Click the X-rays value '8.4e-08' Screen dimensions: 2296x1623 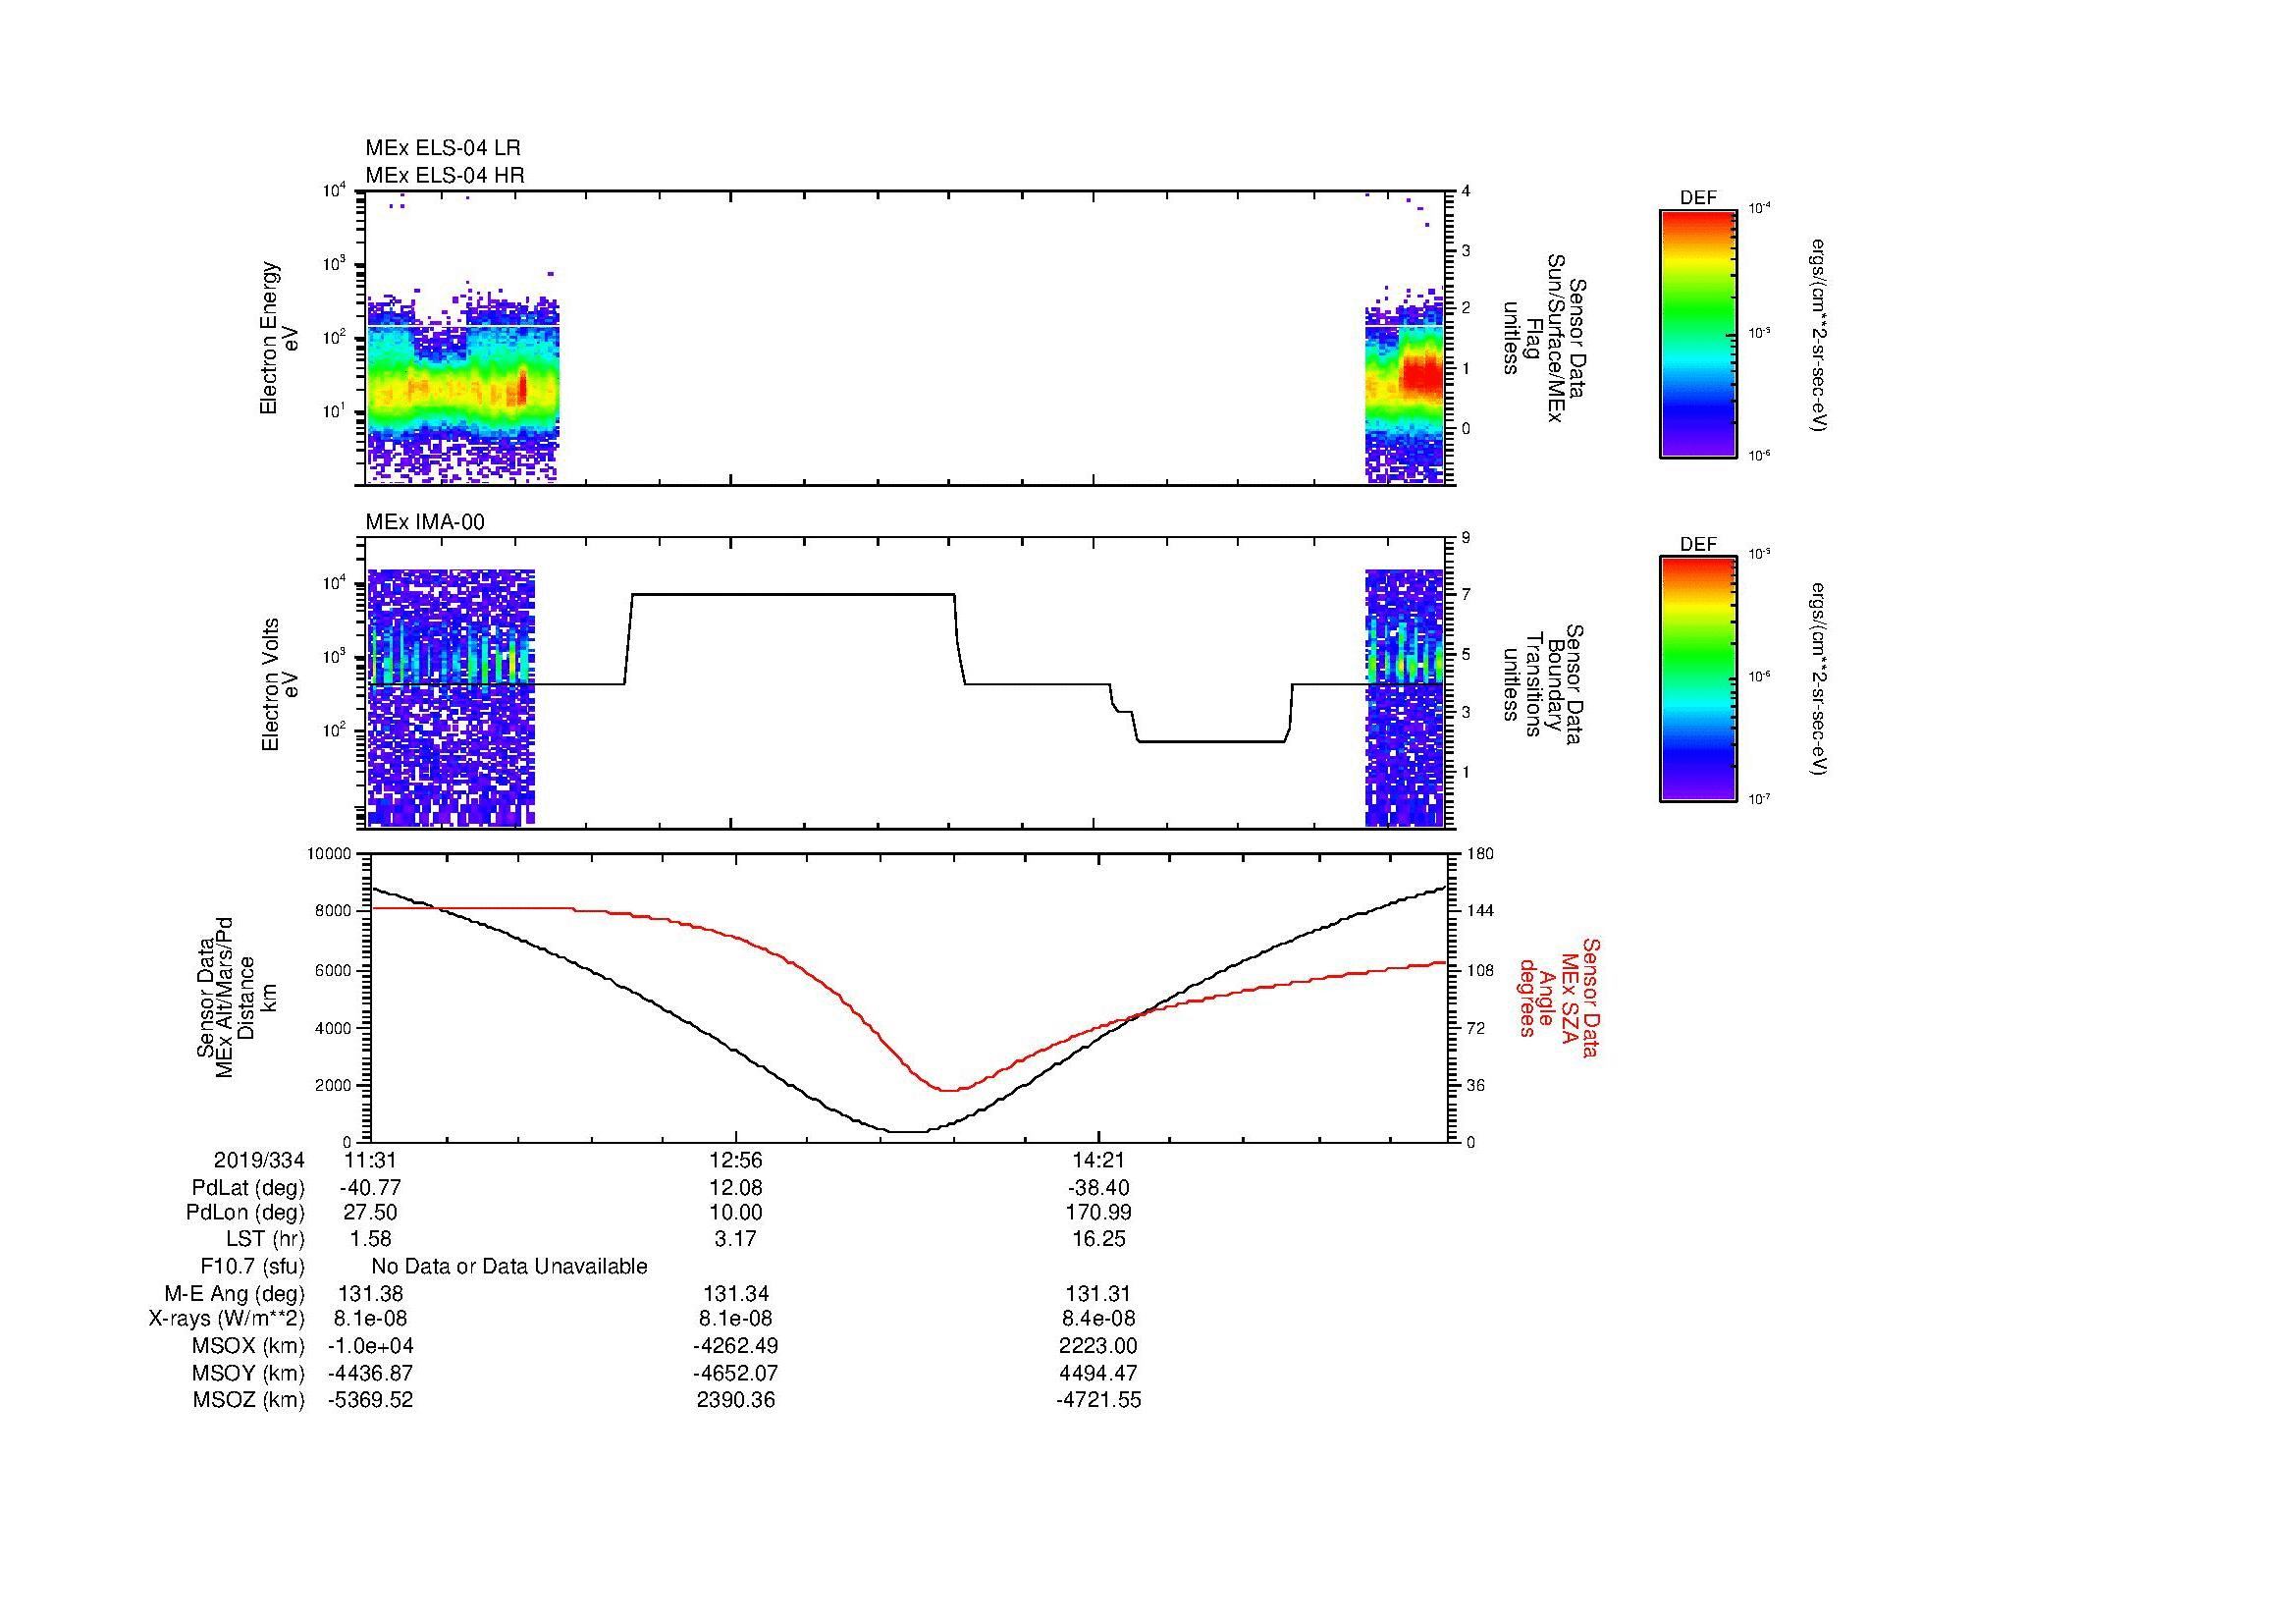coord(1098,1319)
